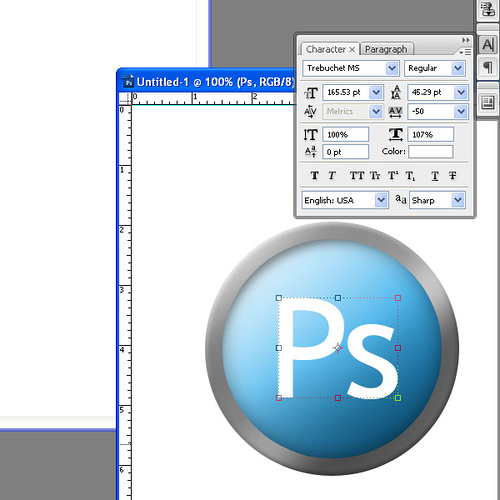Toggle Faux Bold style button
This screenshot has width=500, height=500.
point(314,176)
